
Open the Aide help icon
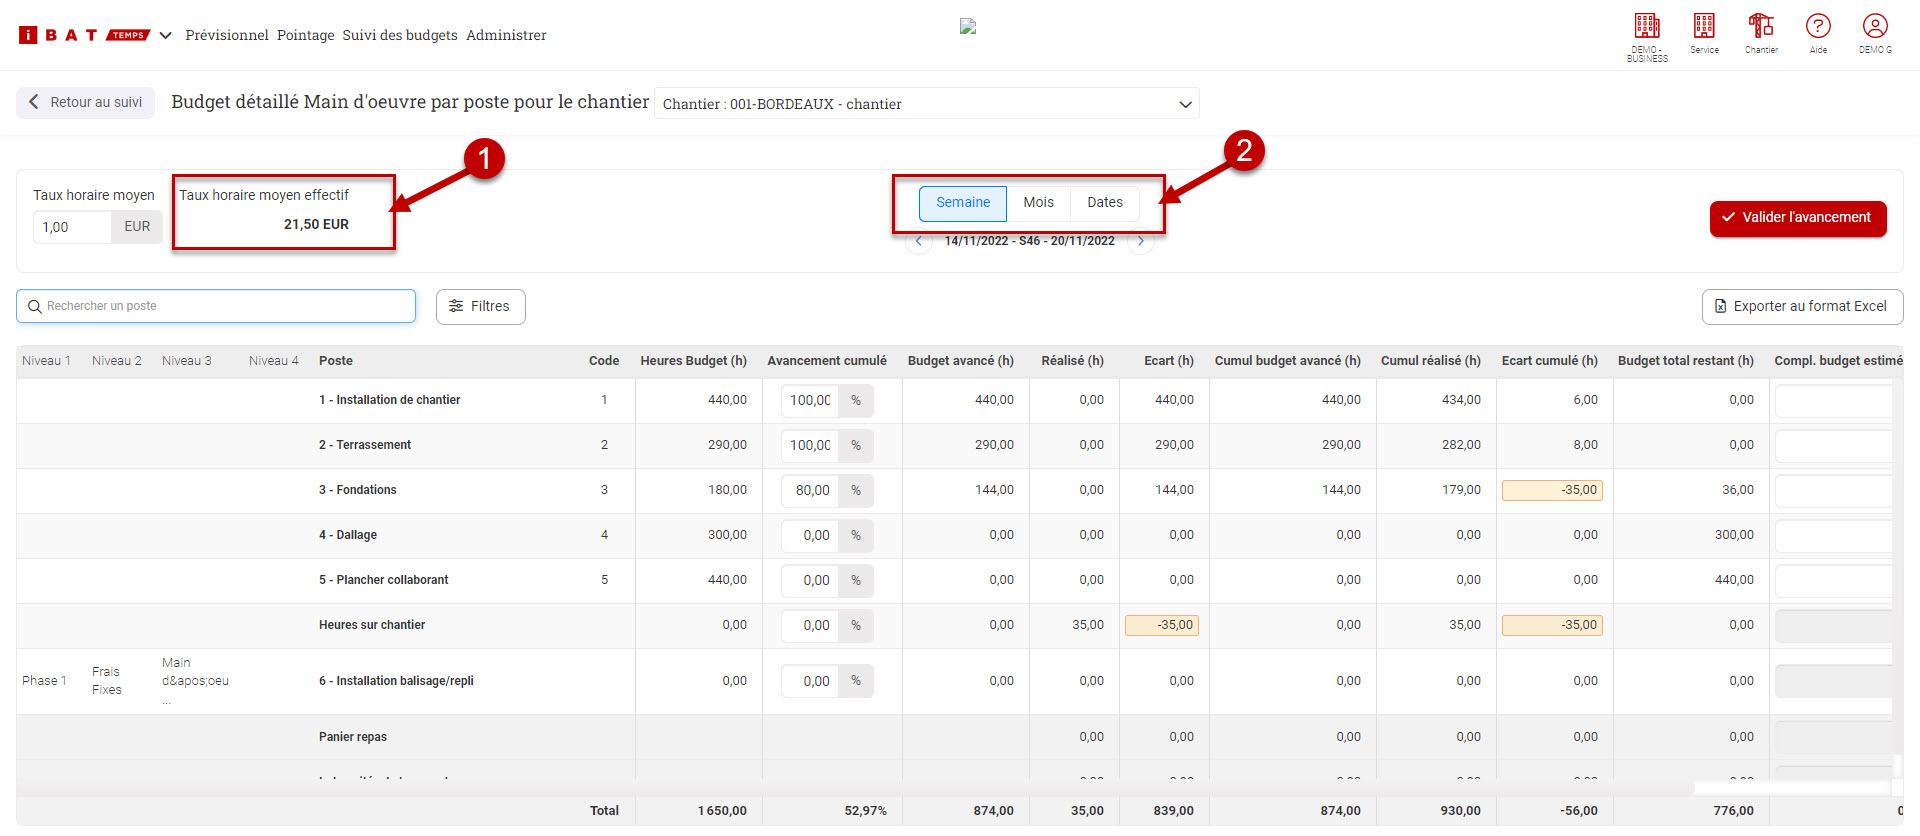click(1818, 27)
